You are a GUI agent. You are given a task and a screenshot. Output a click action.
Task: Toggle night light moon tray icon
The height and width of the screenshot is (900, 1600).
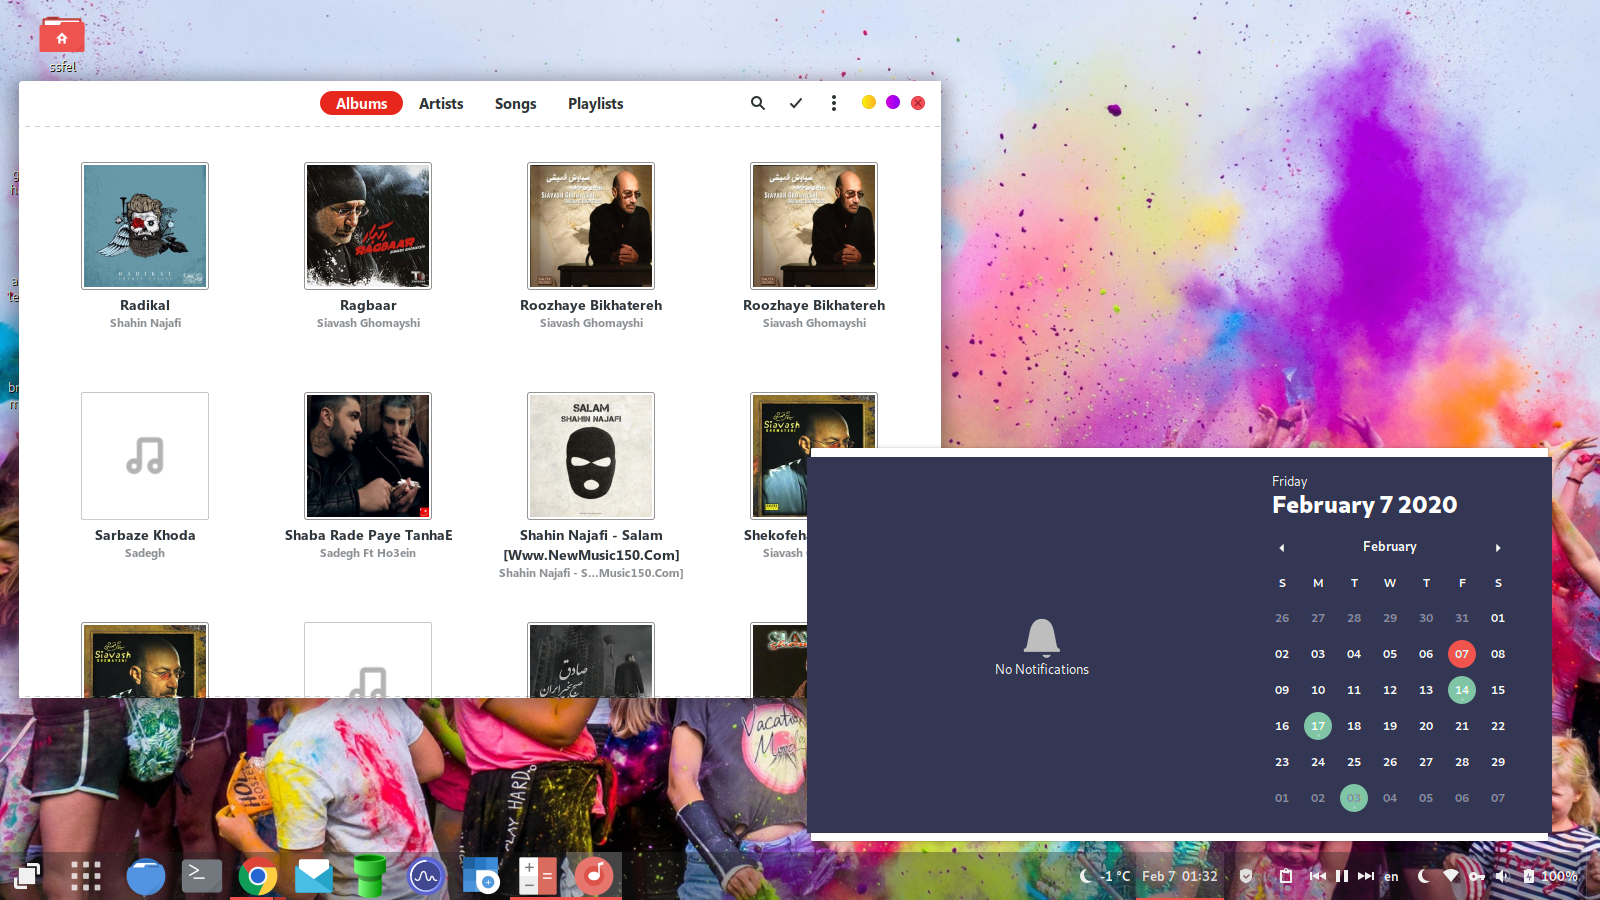(x=1424, y=876)
